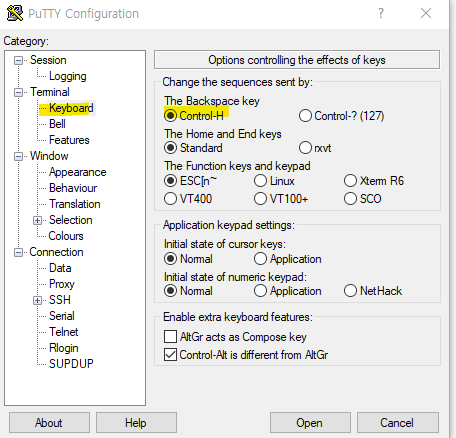The image size is (456, 438).
Task: Open the Logging category
Action: [68, 76]
